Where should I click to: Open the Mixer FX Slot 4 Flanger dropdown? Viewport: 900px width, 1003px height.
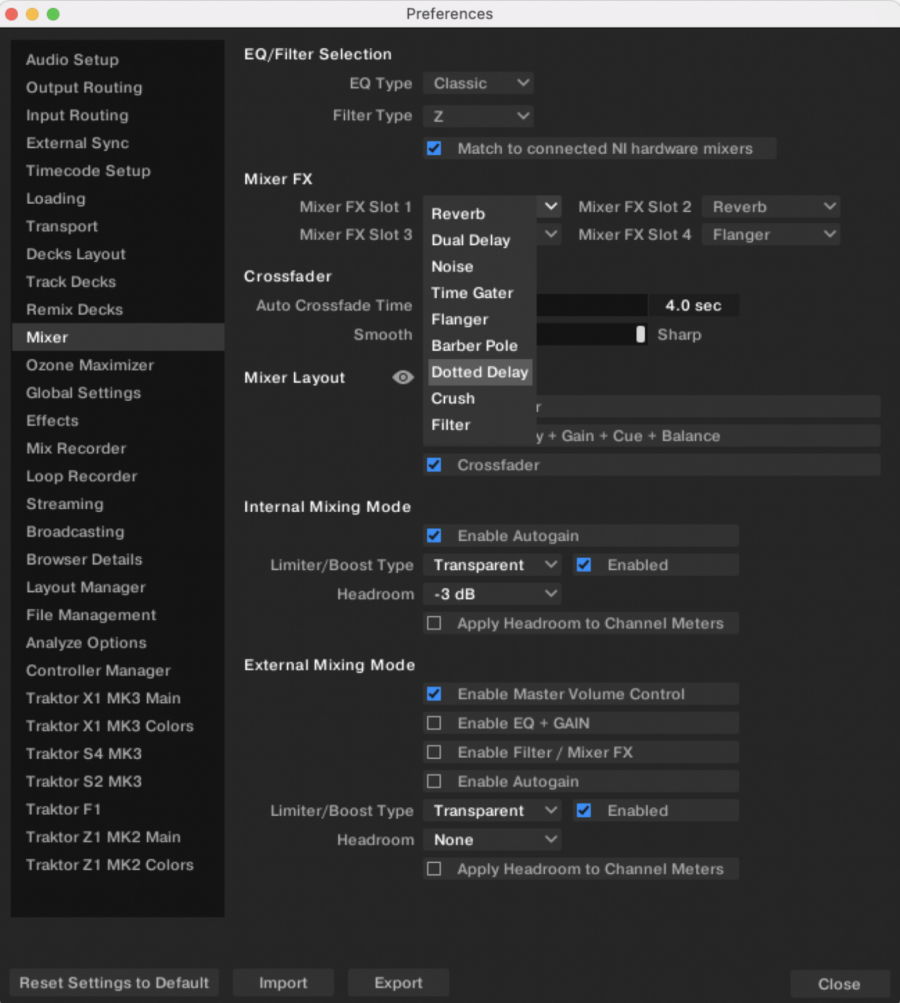pos(770,234)
